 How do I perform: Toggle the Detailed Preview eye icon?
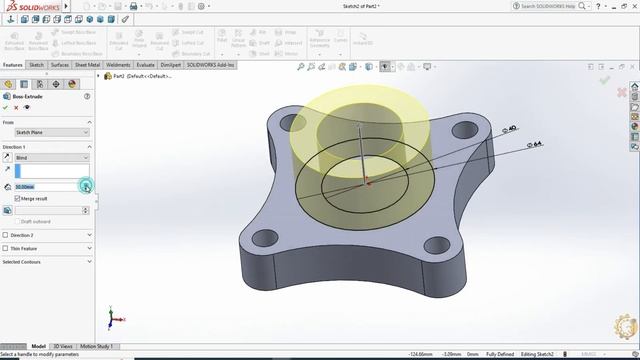(x=27, y=108)
